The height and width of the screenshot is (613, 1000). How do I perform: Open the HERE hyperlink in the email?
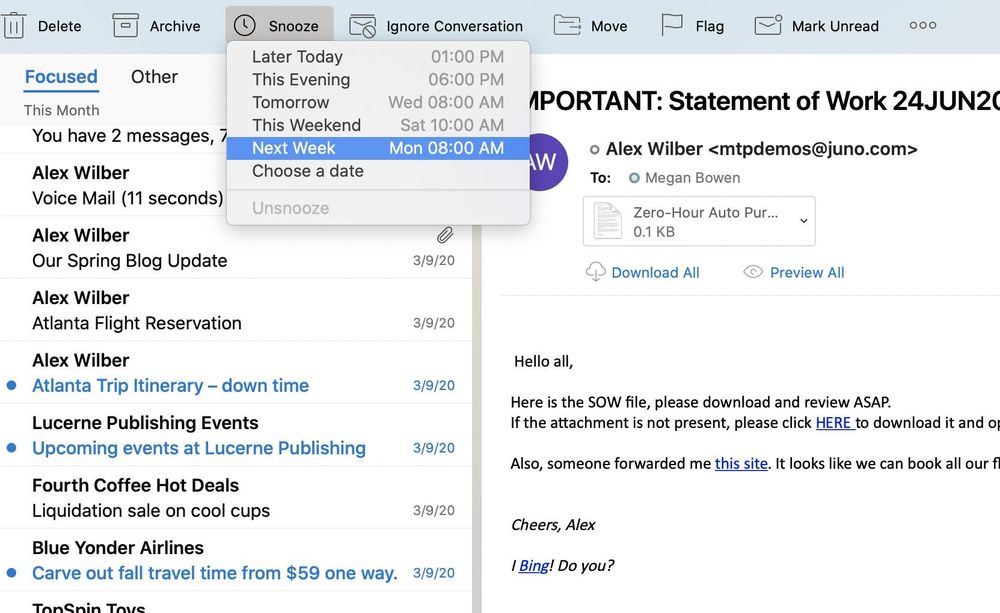(x=833, y=423)
